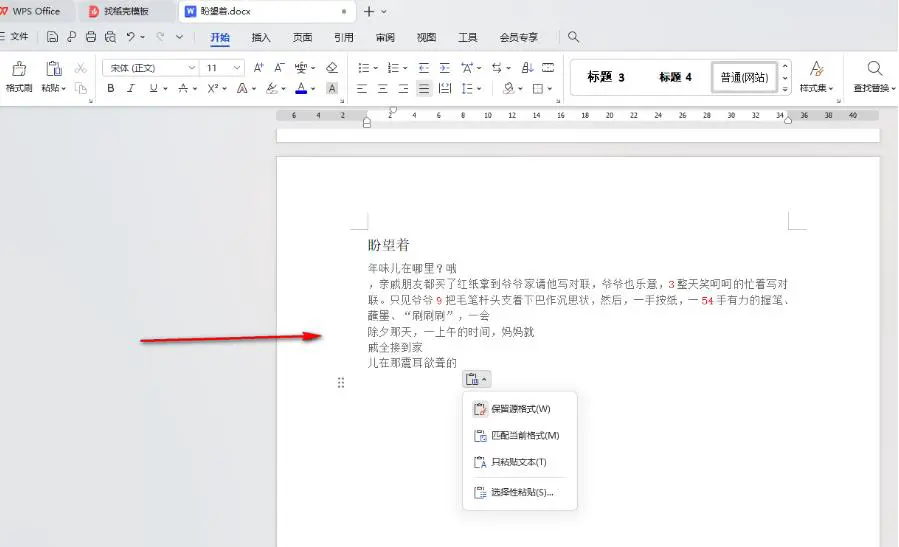Click the search magnifier in ribbon tabs
This screenshot has width=899, height=547.
click(x=573, y=37)
